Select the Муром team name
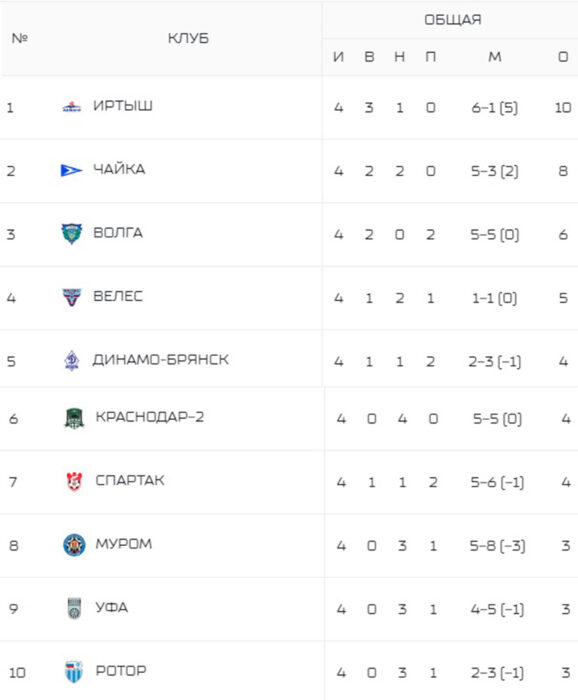This screenshot has width=578, height=700. tap(124, 544)
